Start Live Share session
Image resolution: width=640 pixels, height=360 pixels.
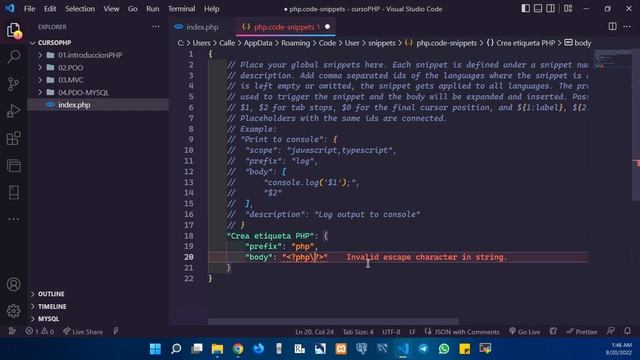click(x=83, y=331)
